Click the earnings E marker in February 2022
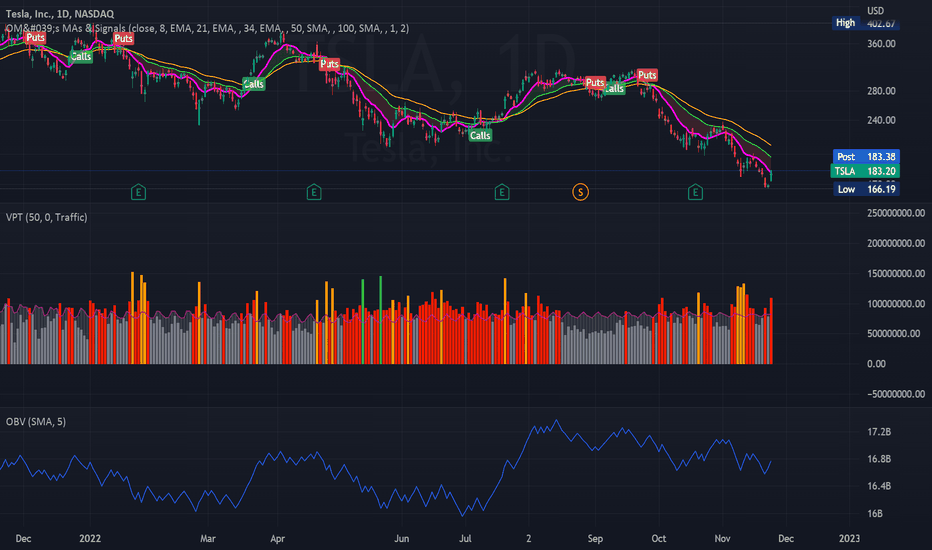 (138, 192)
